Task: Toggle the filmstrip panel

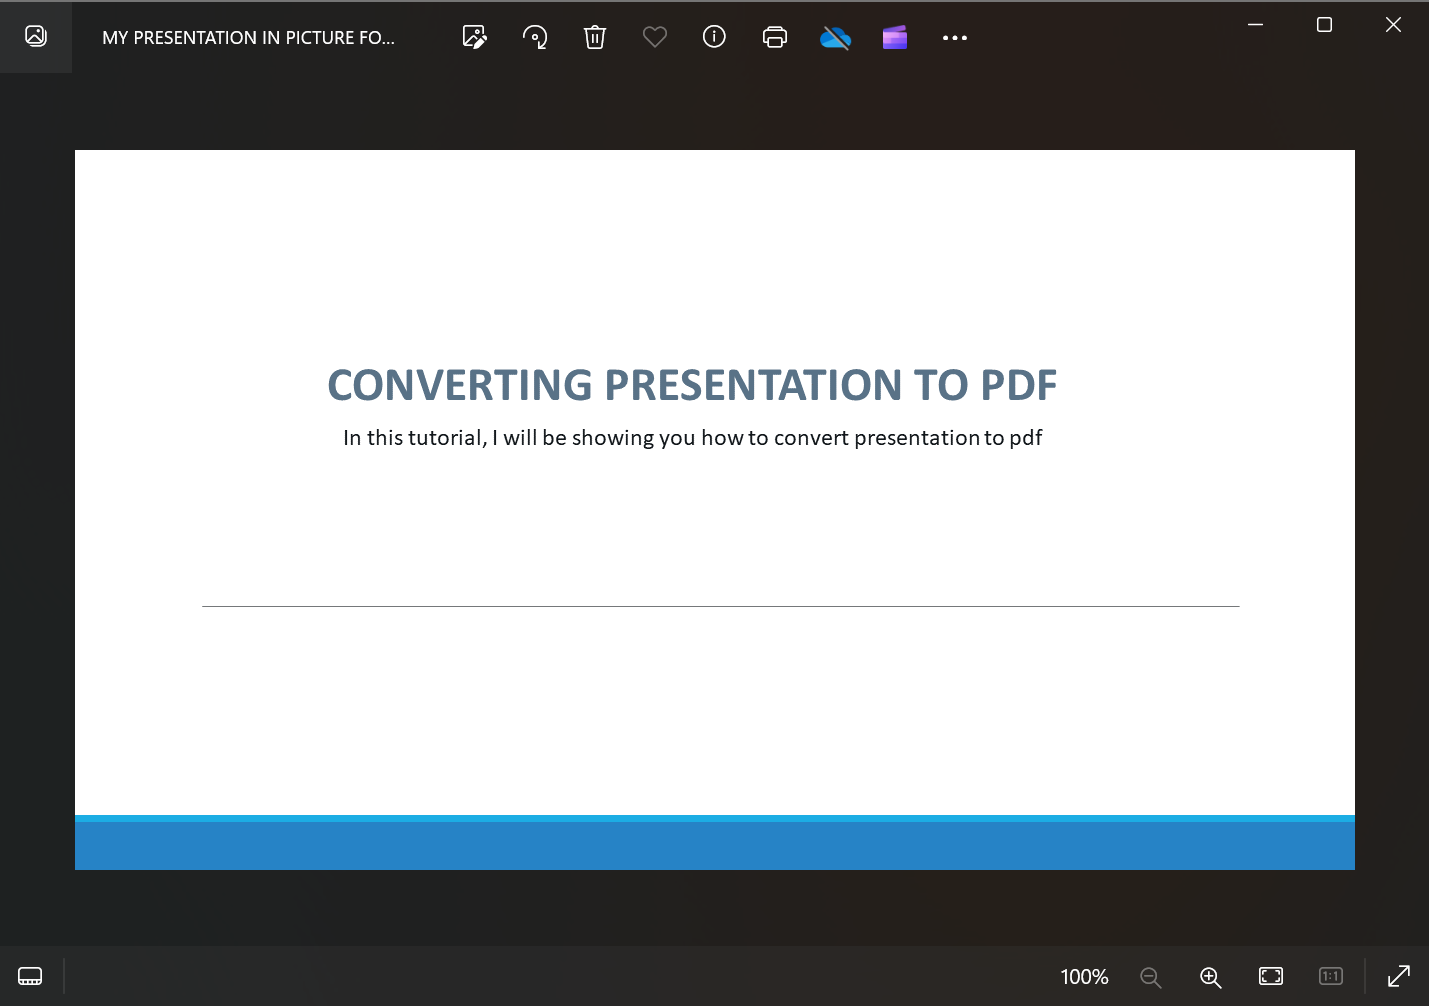Action: tap(30, 976)
